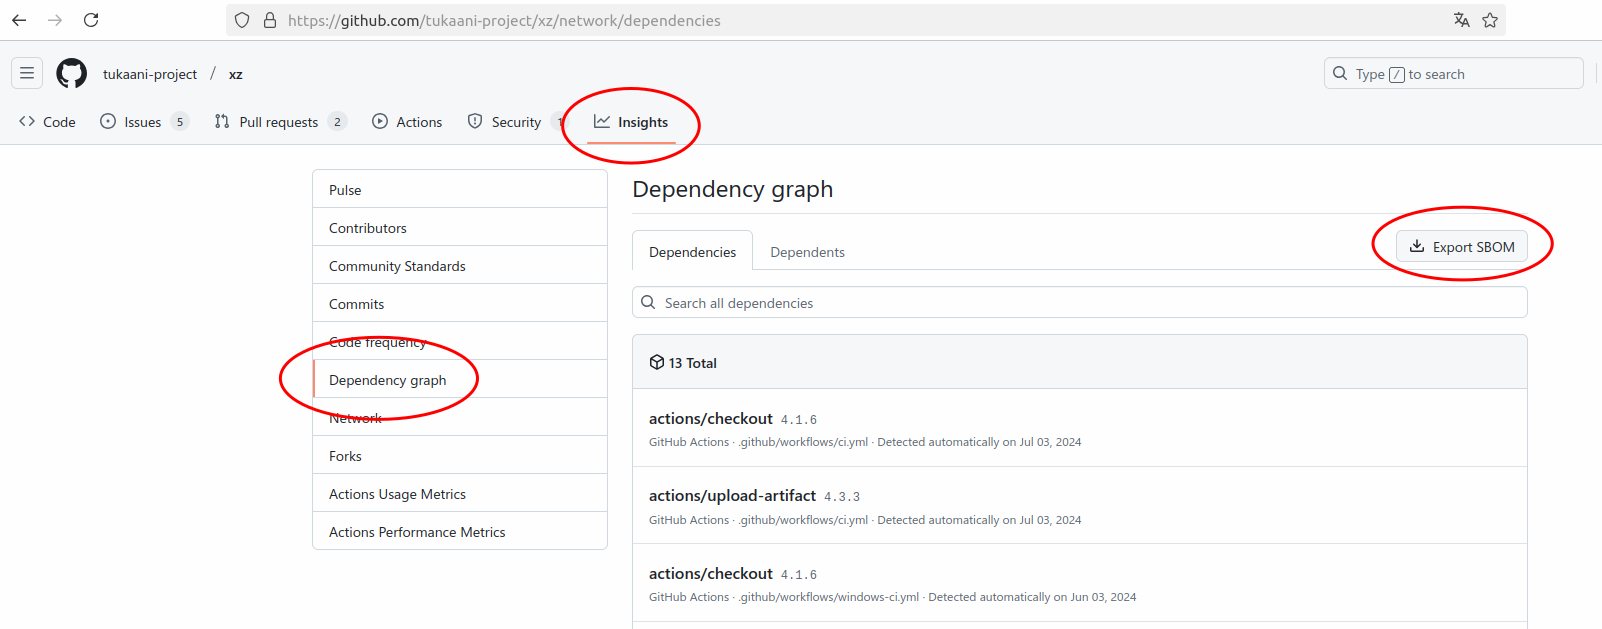Click the magnifier in the dependency search field
Screen dimensions: 1602x629
point(648,302)
